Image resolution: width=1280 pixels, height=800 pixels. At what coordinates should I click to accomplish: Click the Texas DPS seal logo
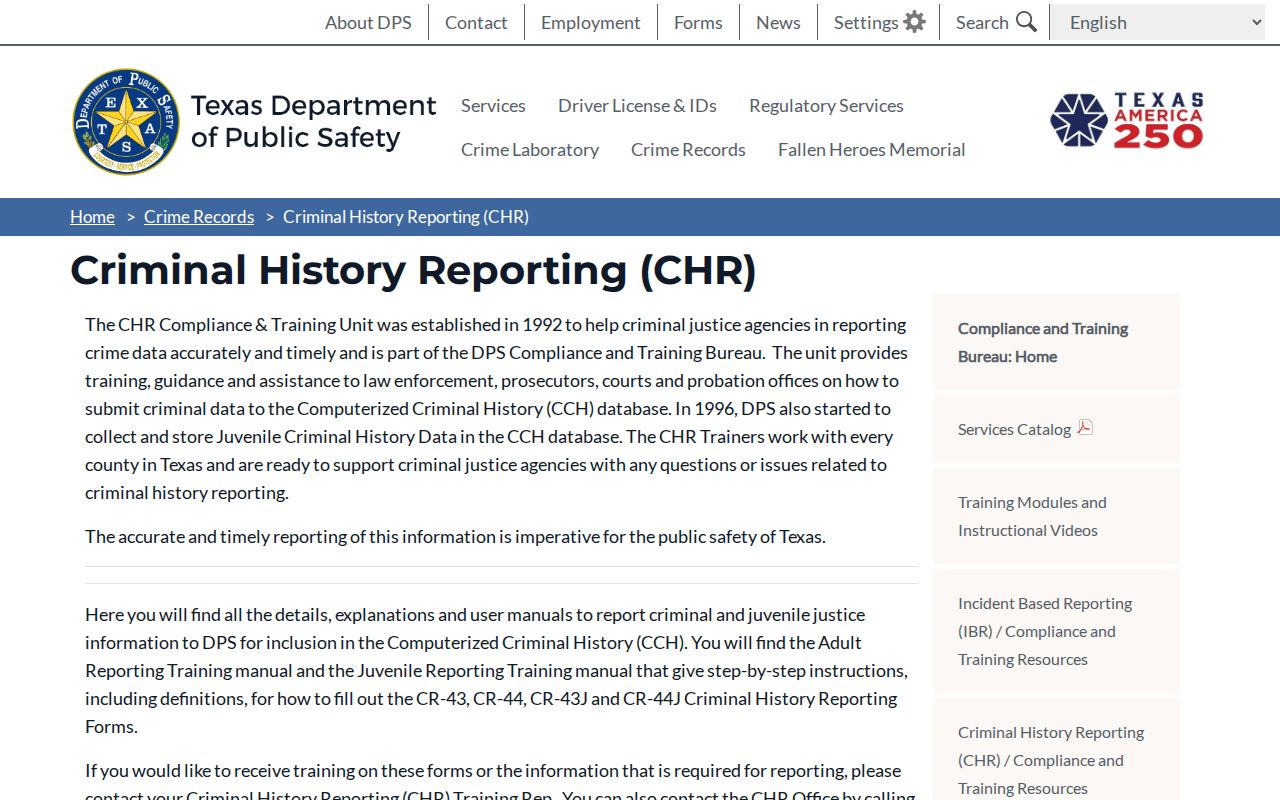[126, 121]
